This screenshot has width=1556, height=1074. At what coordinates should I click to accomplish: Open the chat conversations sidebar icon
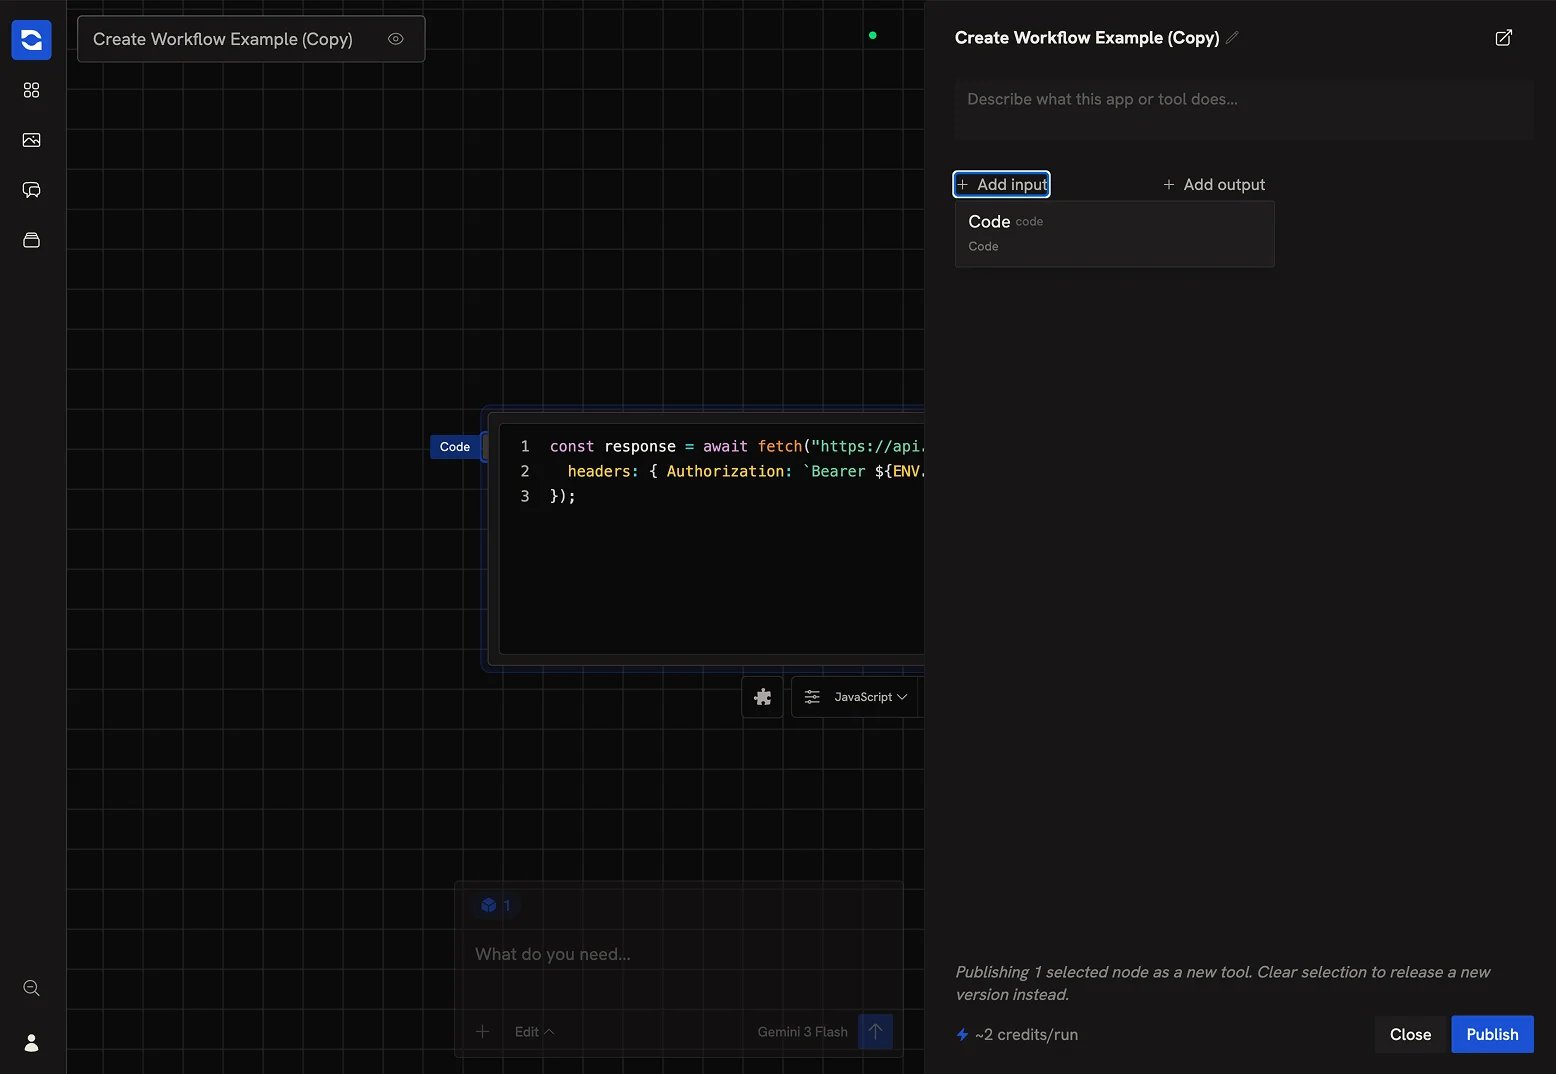[x=31, y=190]
